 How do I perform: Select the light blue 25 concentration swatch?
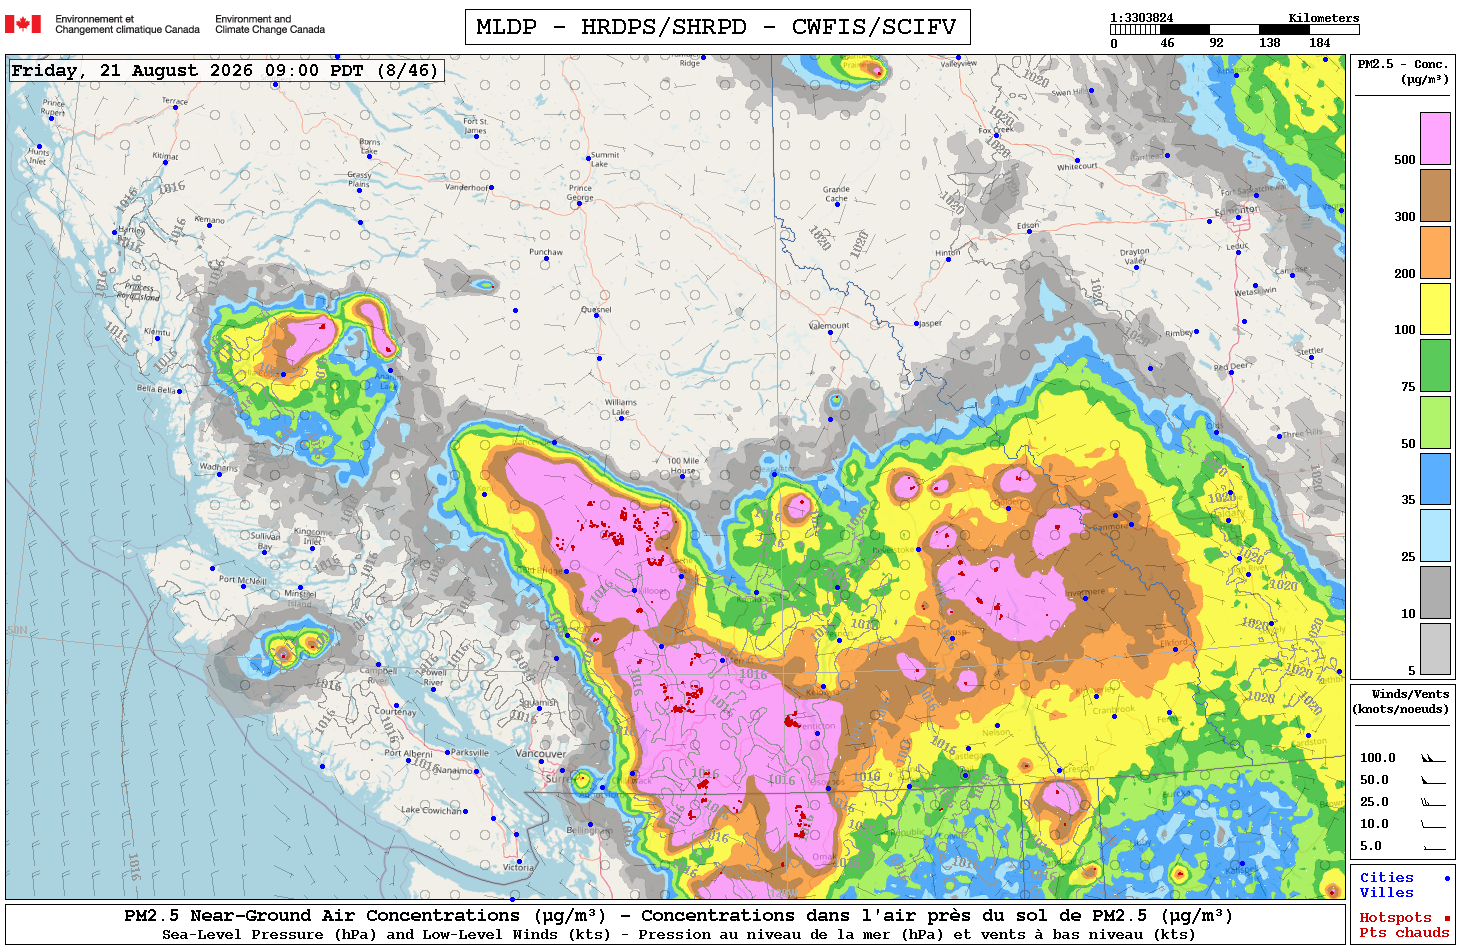click(1435, 535)
